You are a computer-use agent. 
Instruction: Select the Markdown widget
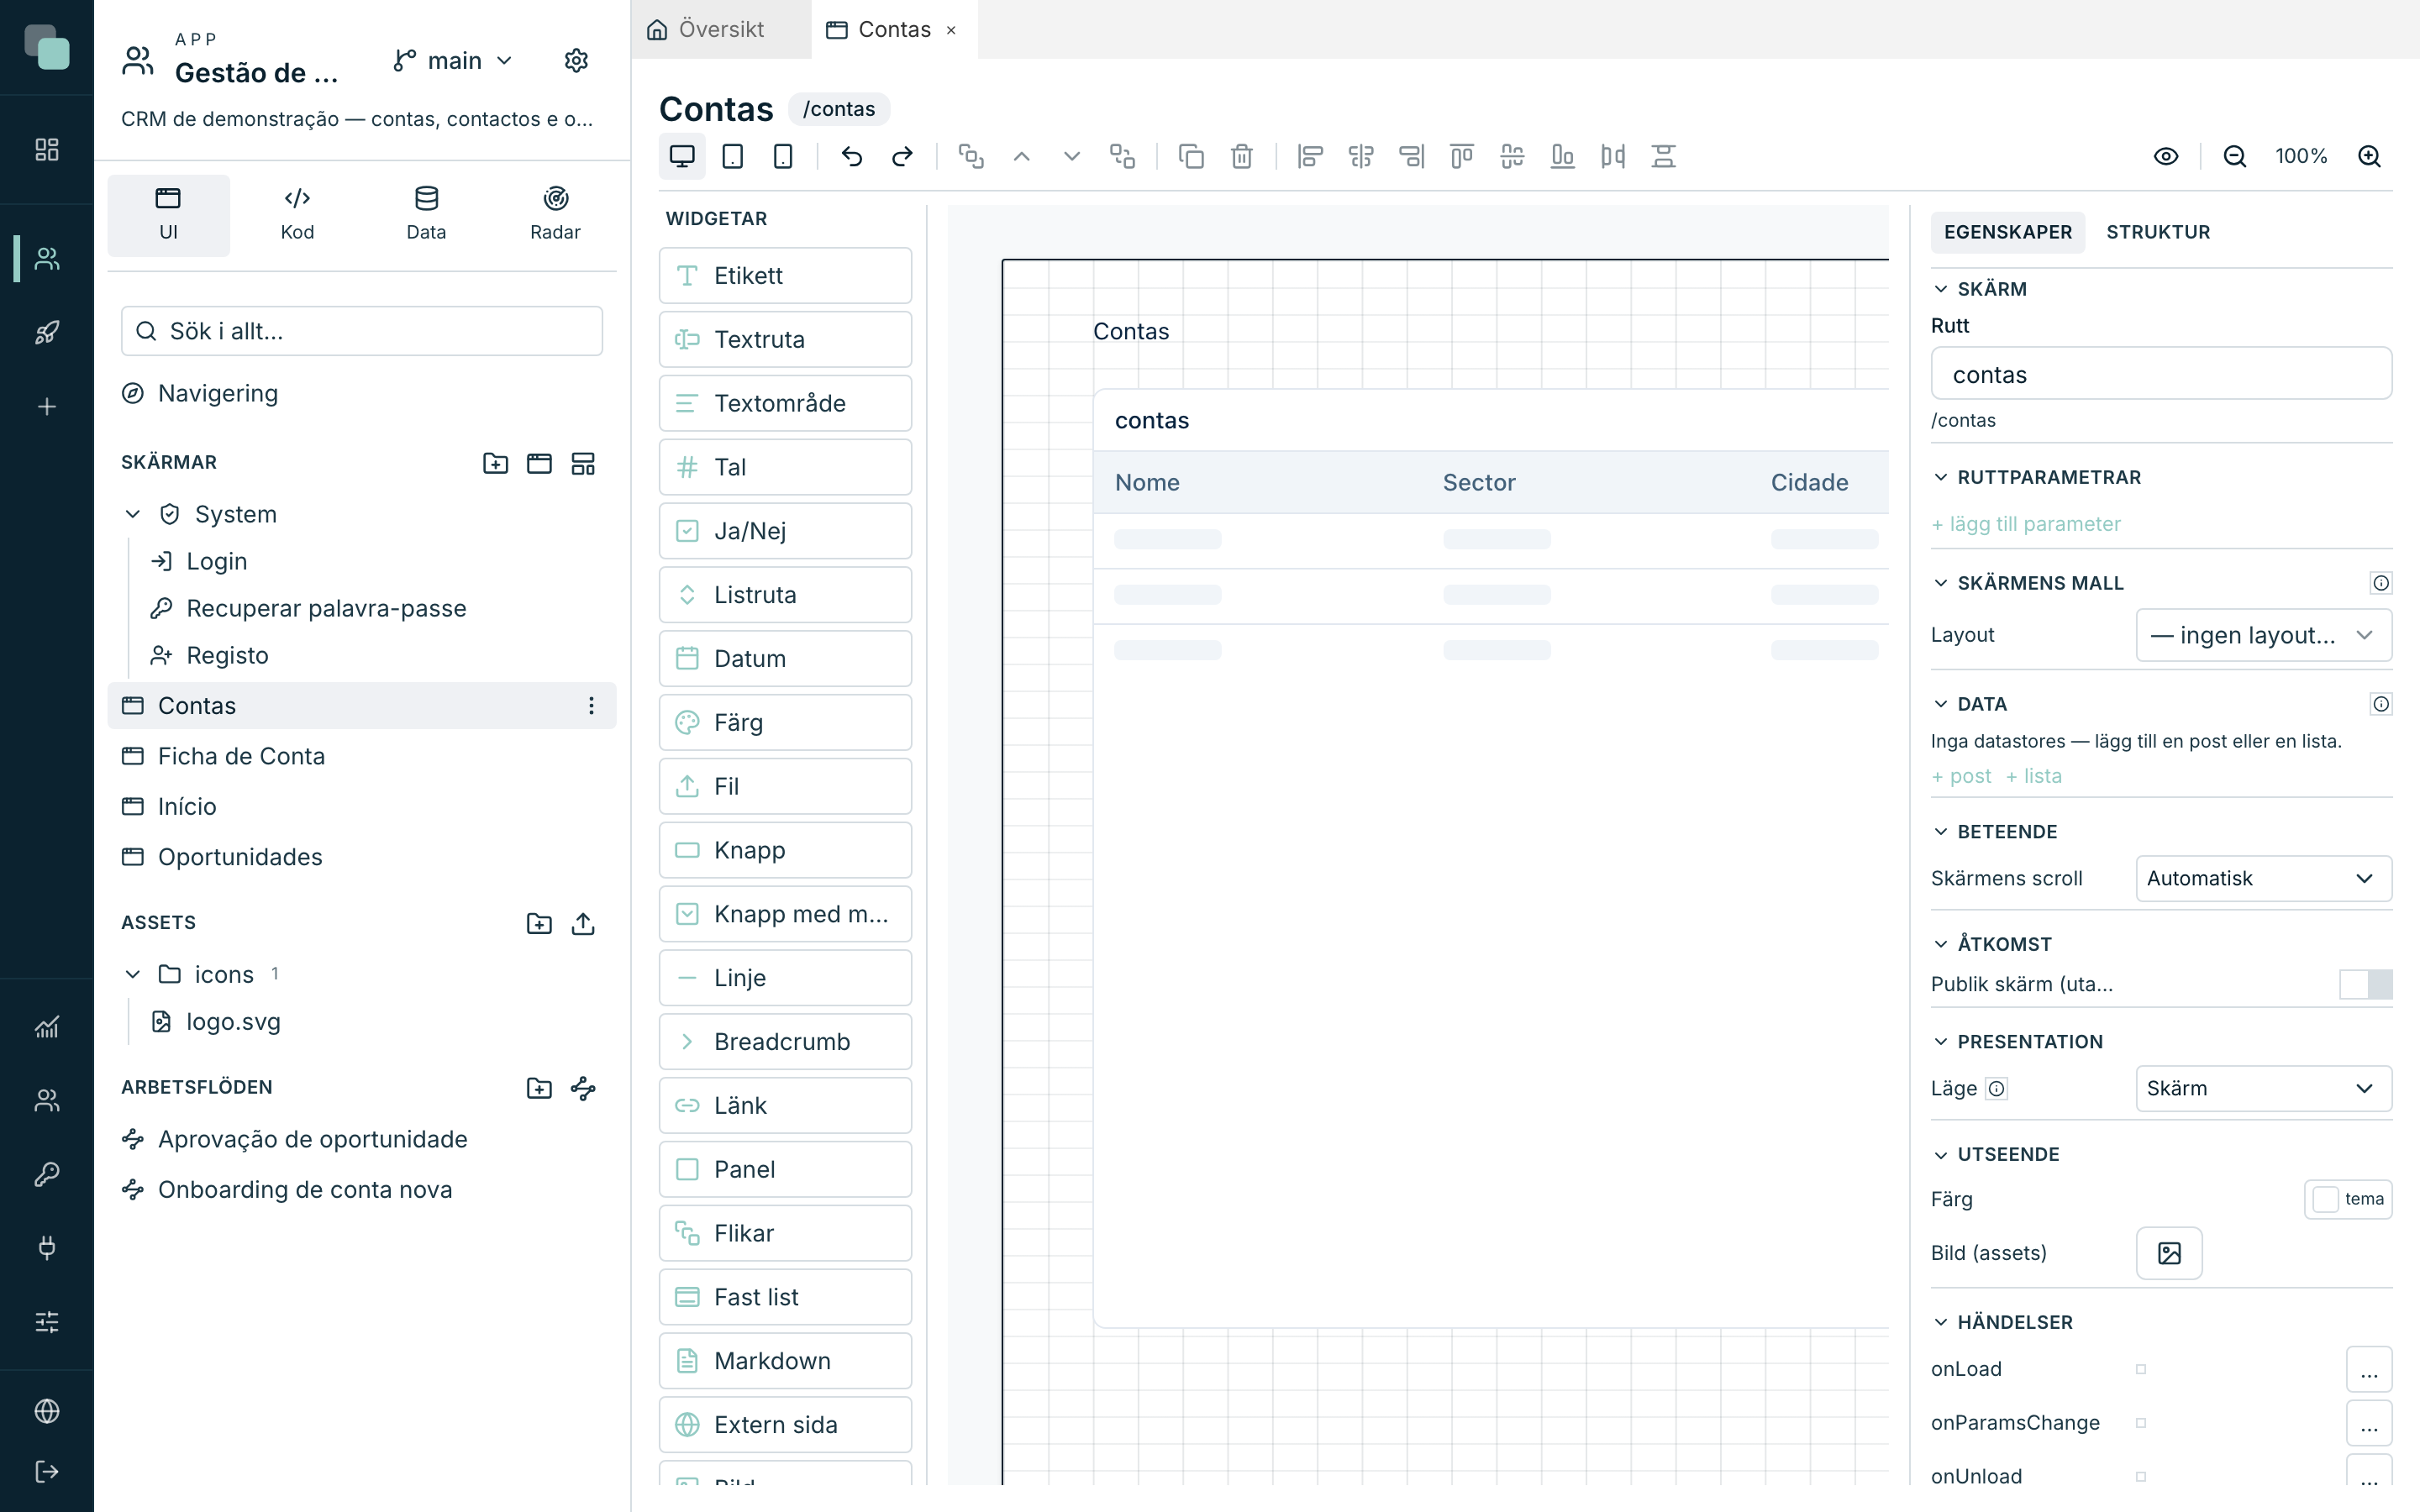785,1361
